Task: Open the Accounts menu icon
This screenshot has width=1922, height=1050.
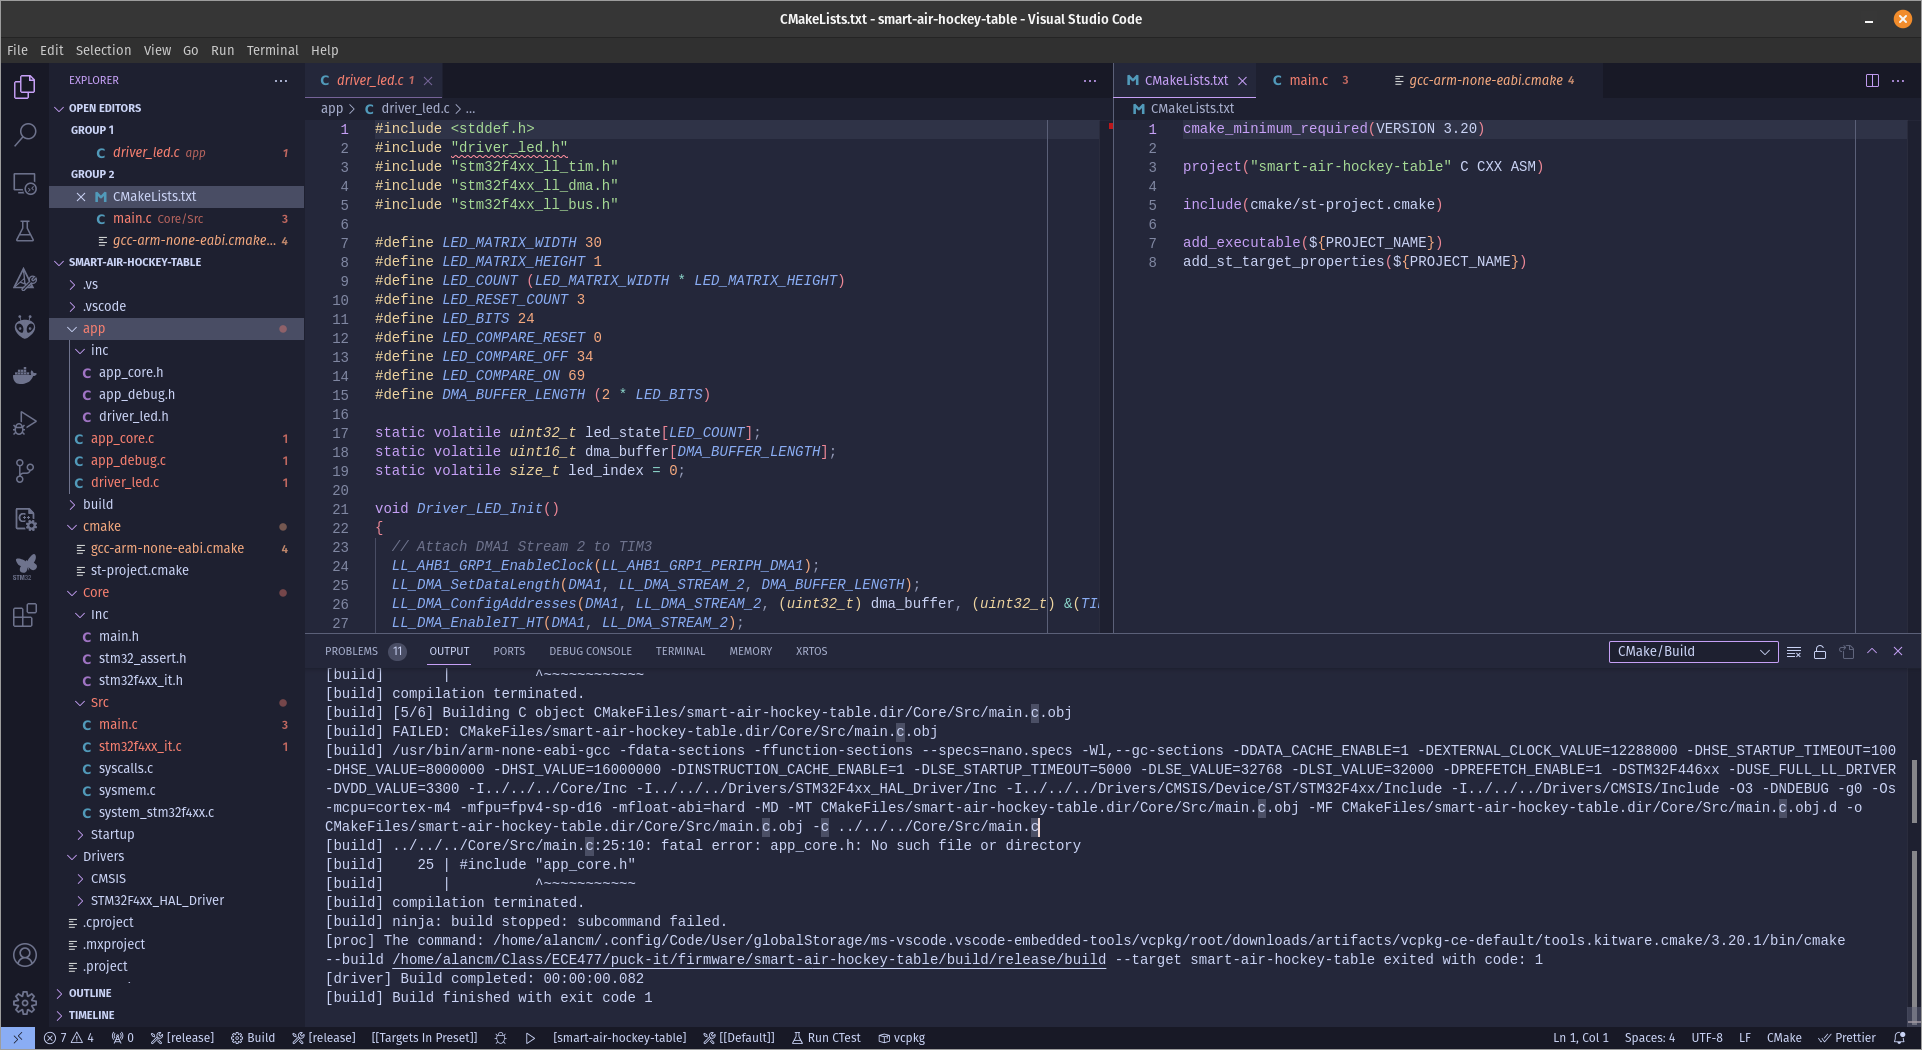Action: pos(25,955)
